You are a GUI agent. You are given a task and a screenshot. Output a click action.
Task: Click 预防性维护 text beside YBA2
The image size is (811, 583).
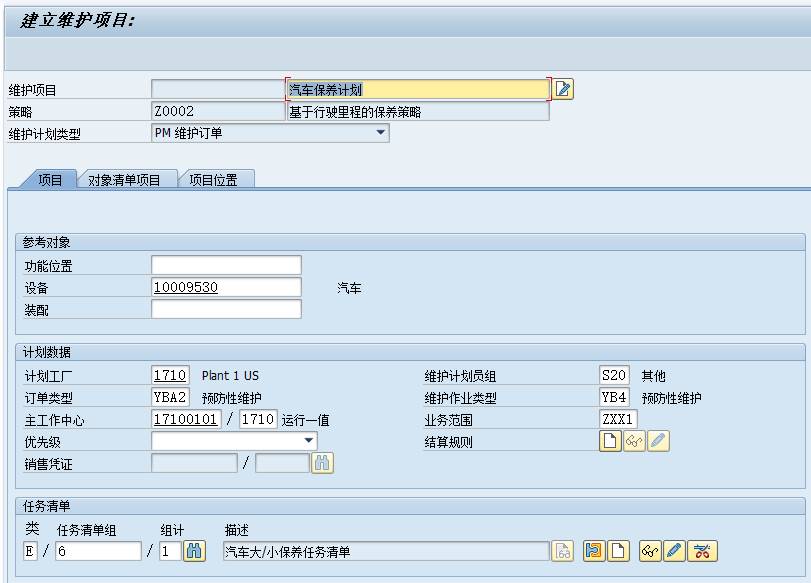tap(231, 398)
